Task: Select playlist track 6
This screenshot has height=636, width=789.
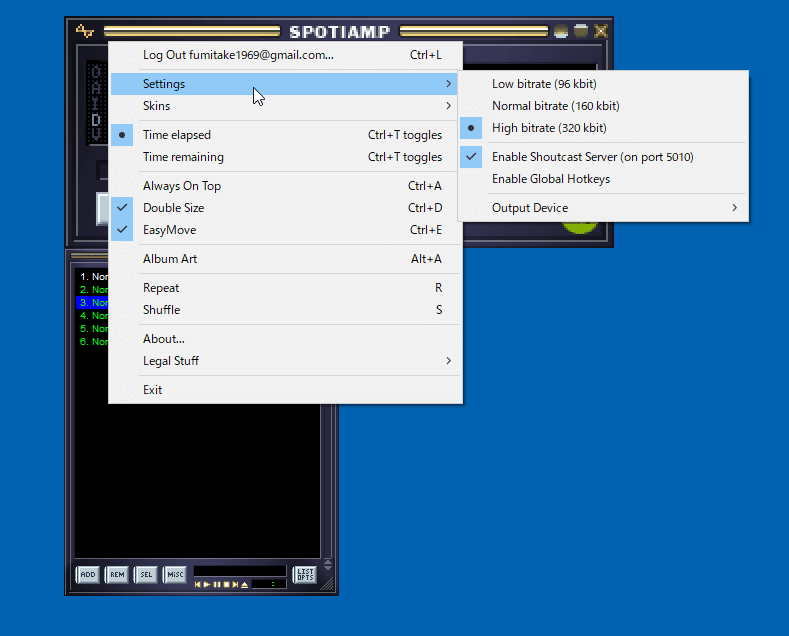Action: point(94,342)
